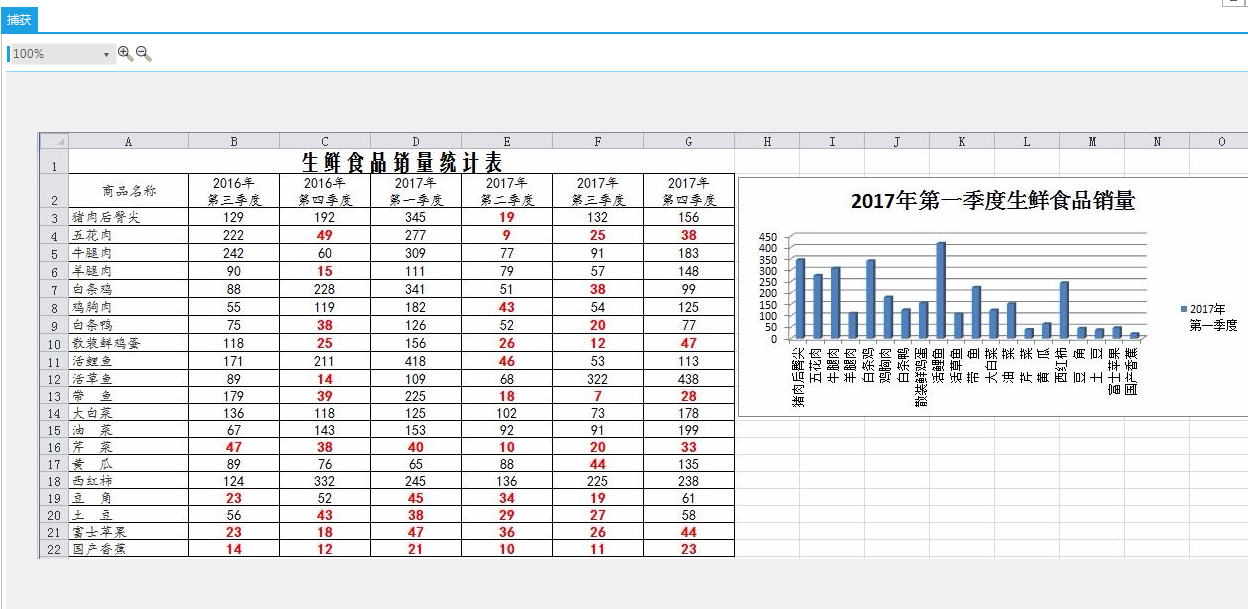Click the spreadsheet select-all corner box

[x=54, y=141]
